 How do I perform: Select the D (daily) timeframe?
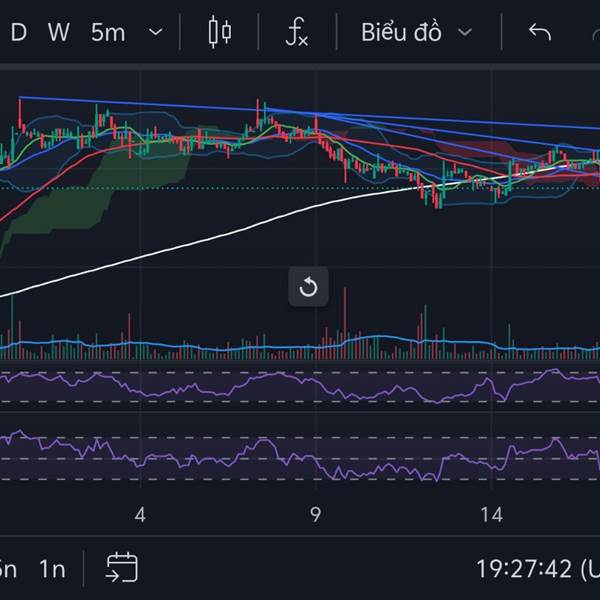pyautogui.click(x=19, y=32)
